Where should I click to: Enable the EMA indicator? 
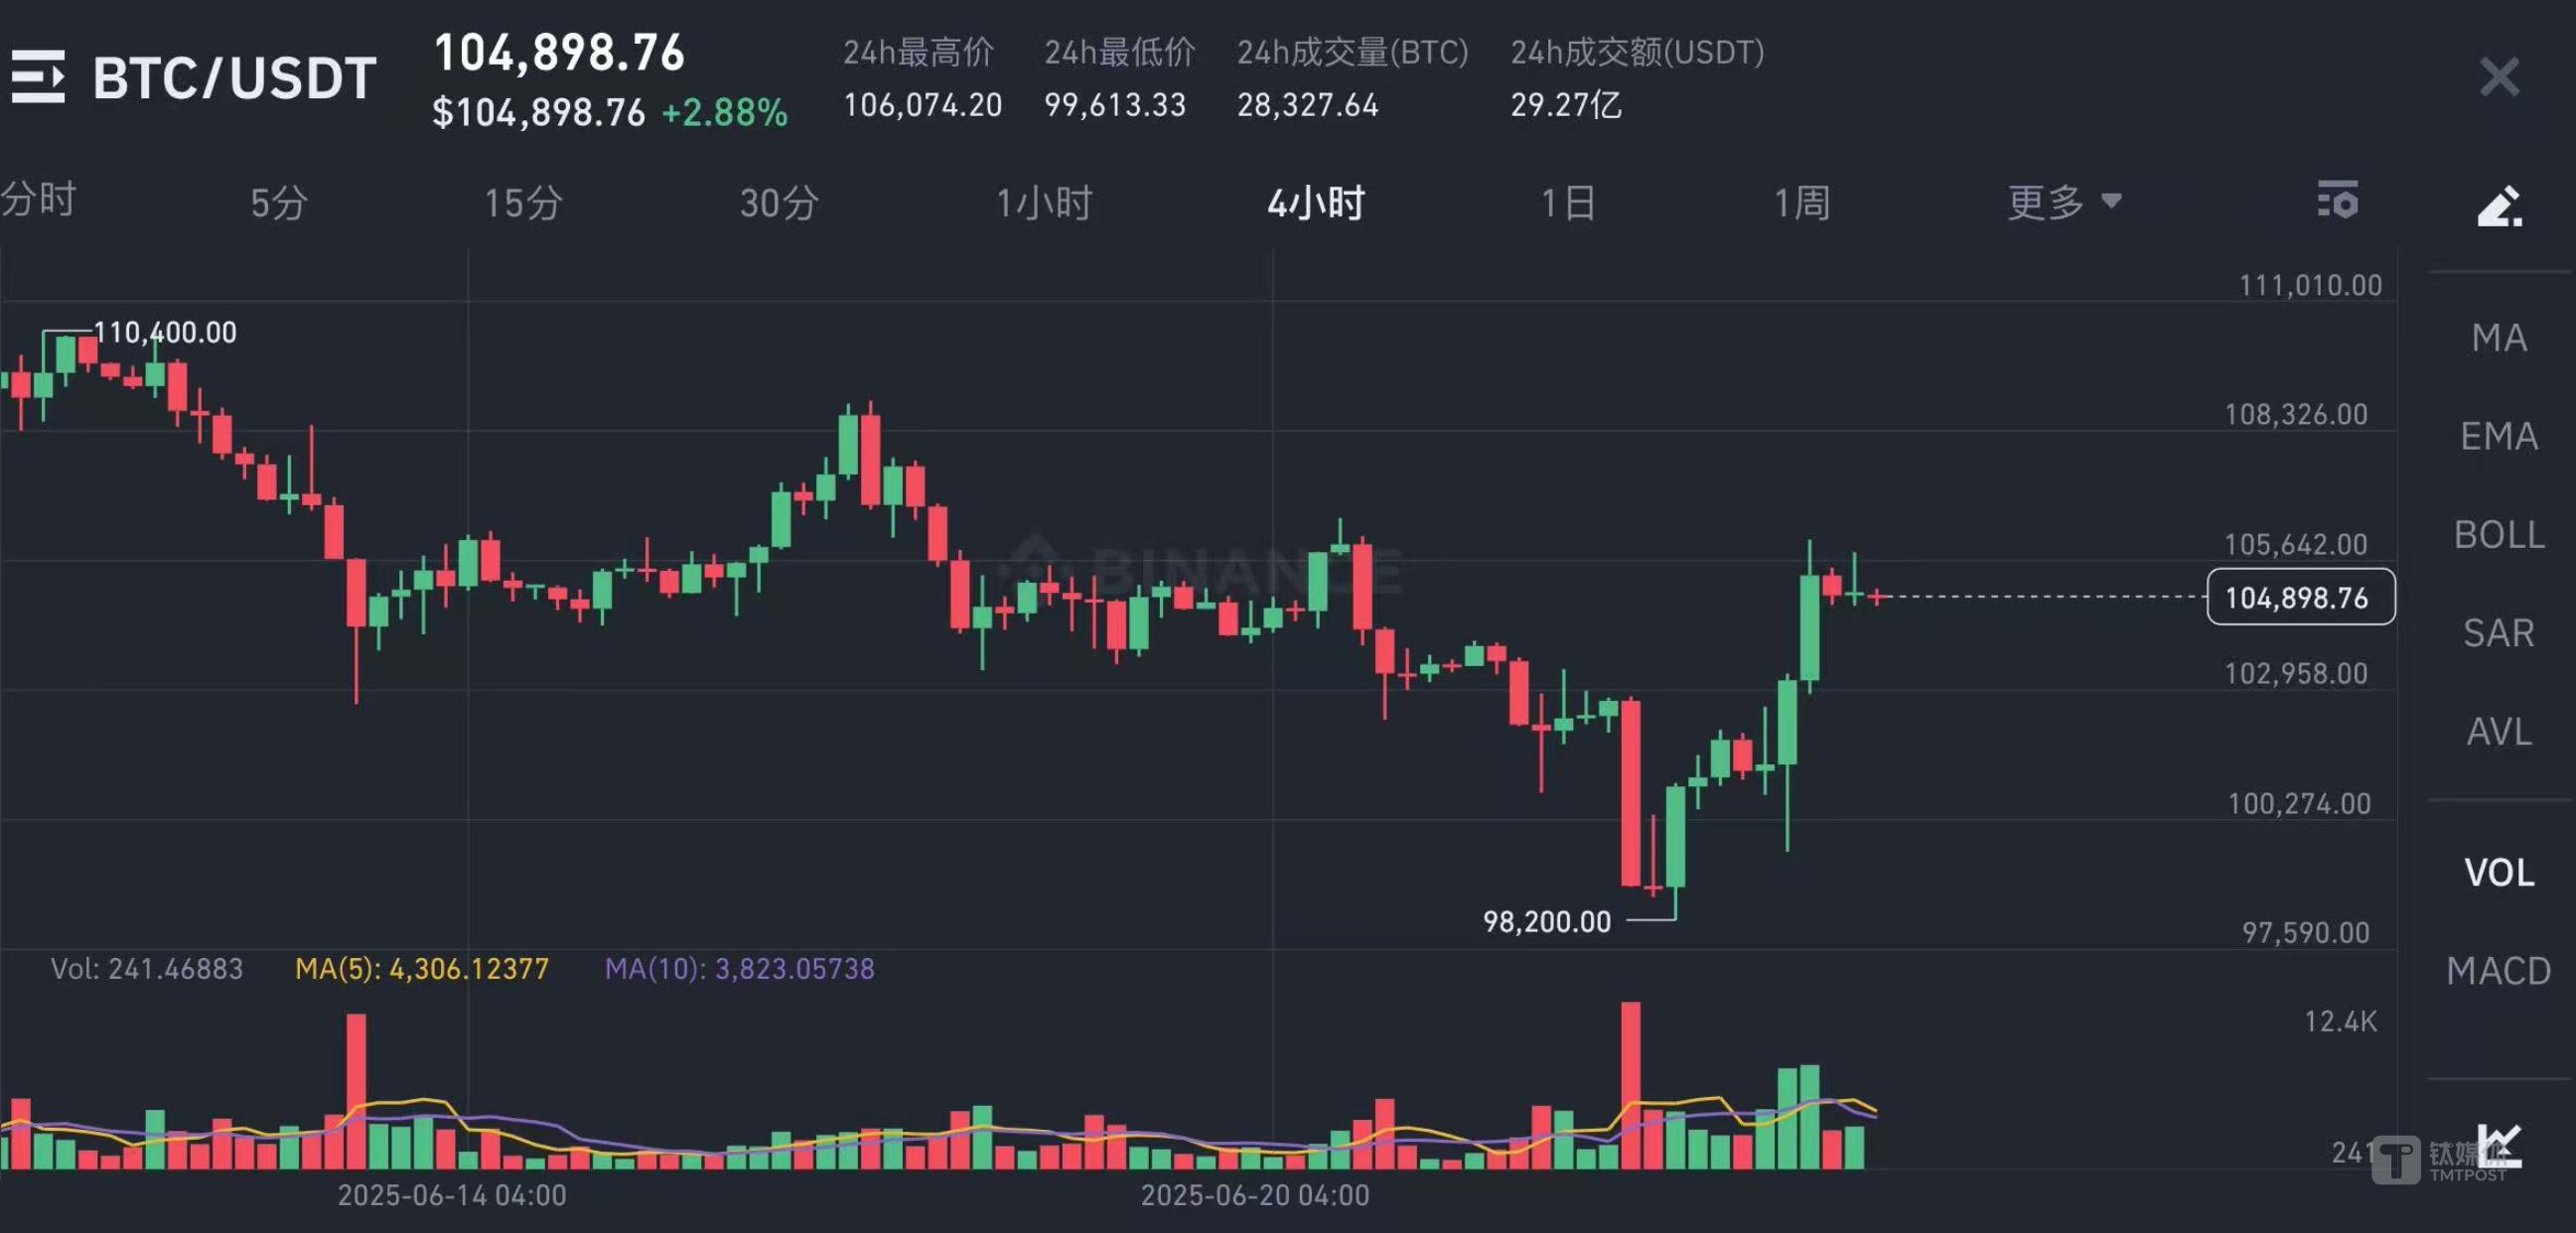[2500, 436]
